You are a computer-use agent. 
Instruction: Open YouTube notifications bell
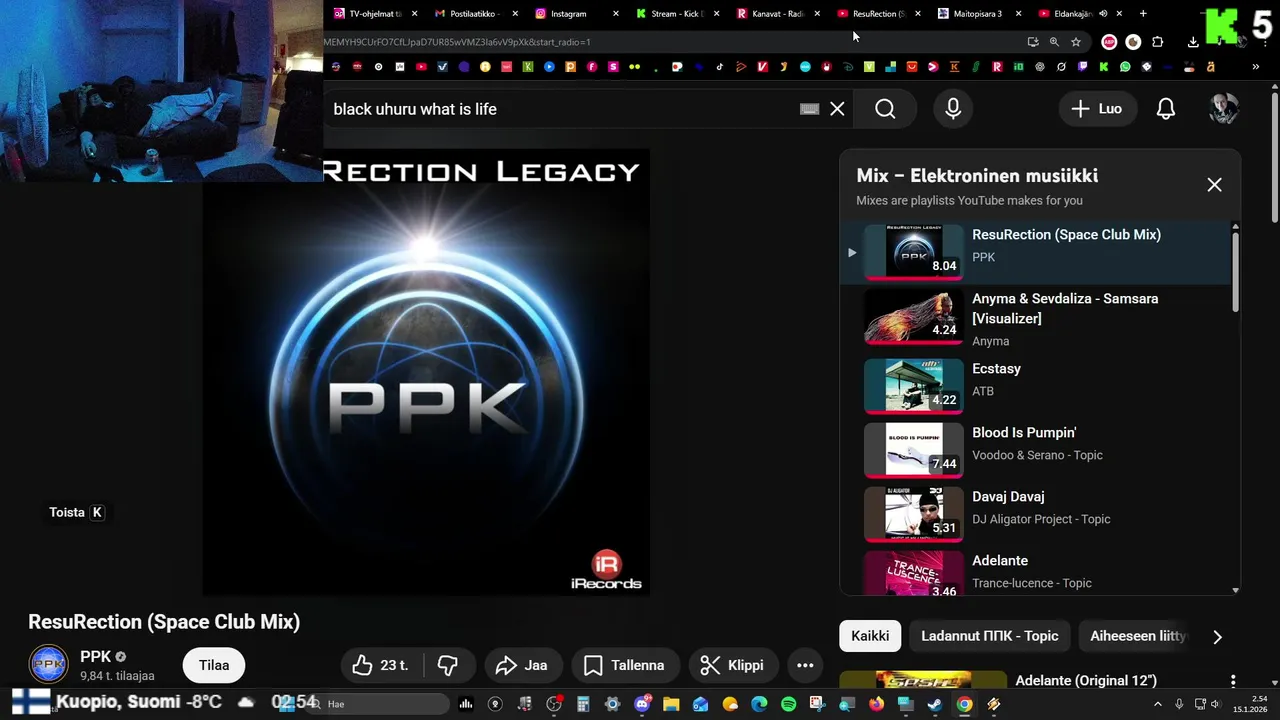point(1166,109)
